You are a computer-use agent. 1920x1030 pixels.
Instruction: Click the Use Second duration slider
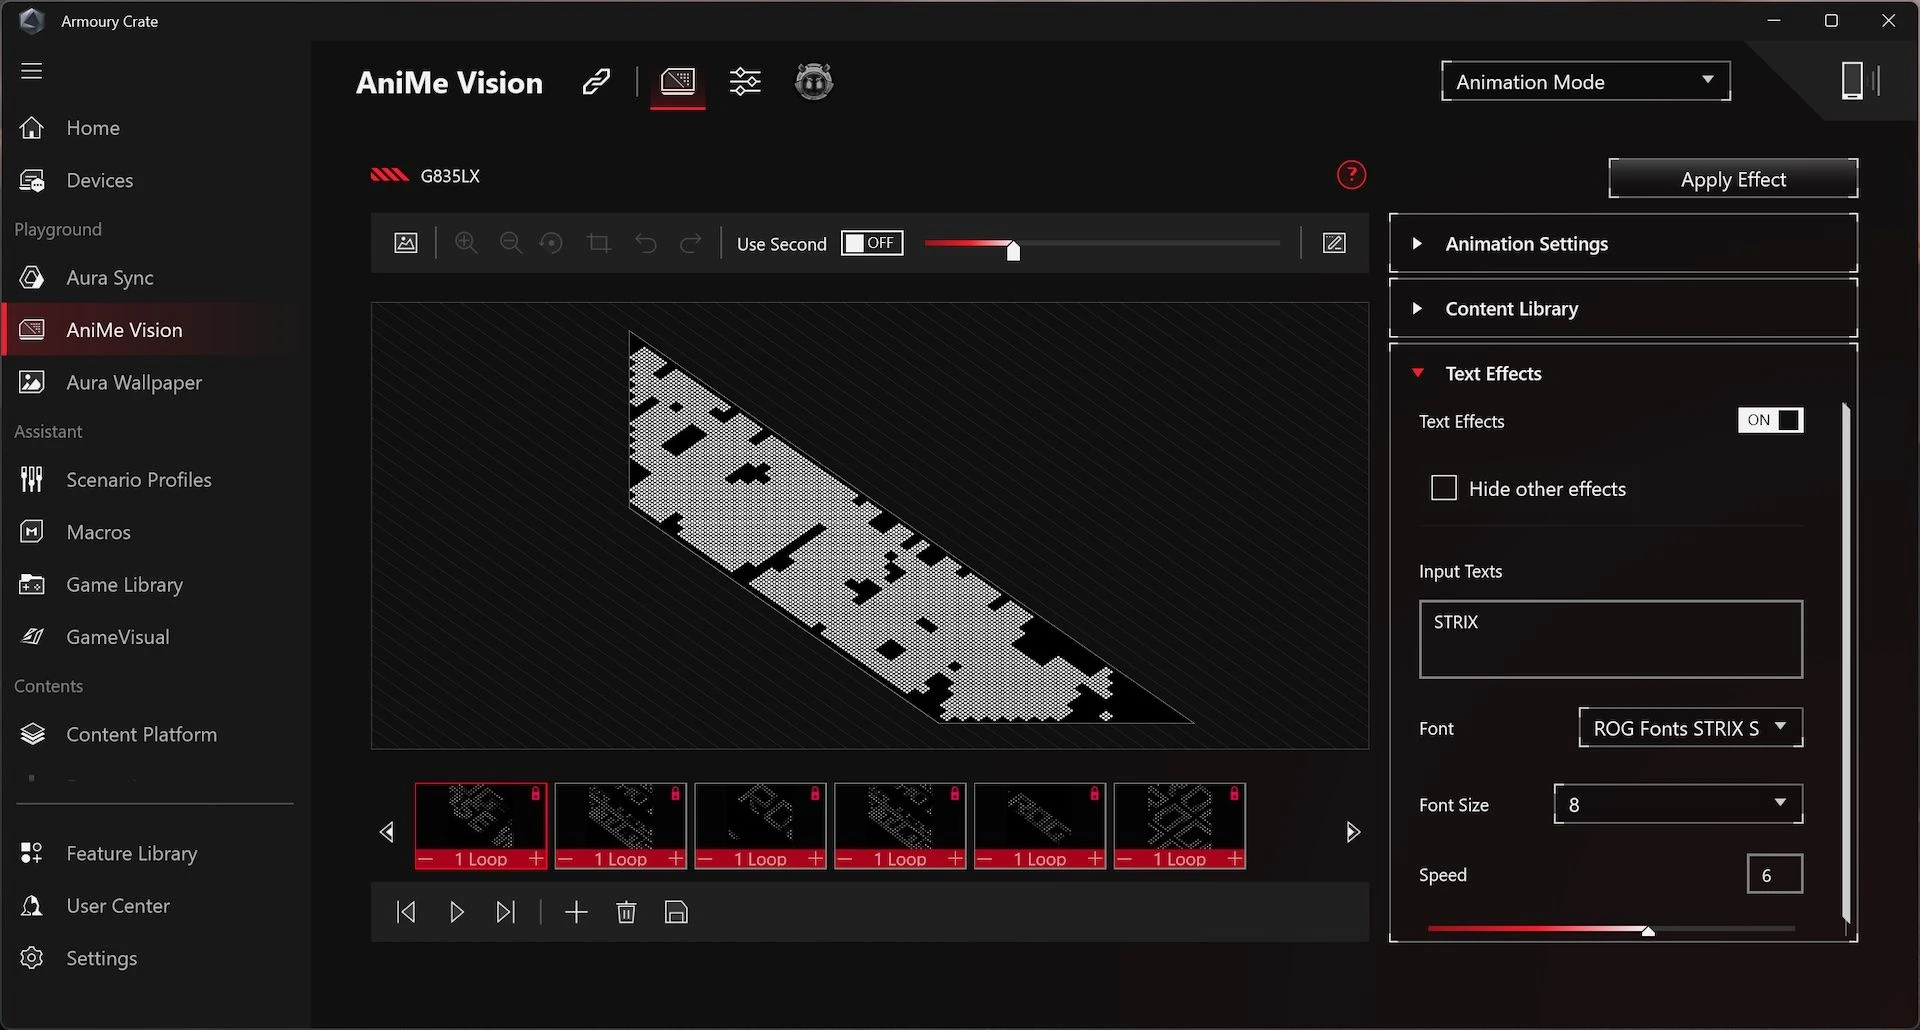click(1102, 243)
